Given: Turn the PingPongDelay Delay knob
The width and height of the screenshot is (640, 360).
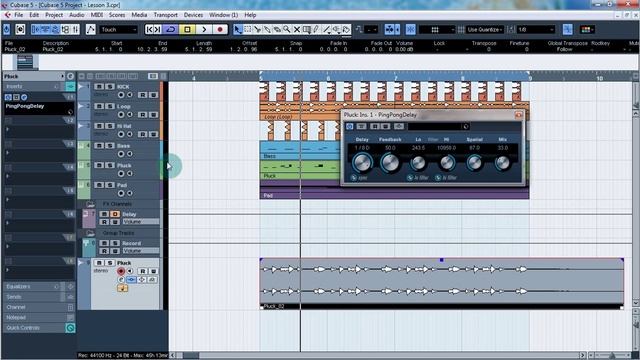Looking at the screenshot, I should pos(362,162).
